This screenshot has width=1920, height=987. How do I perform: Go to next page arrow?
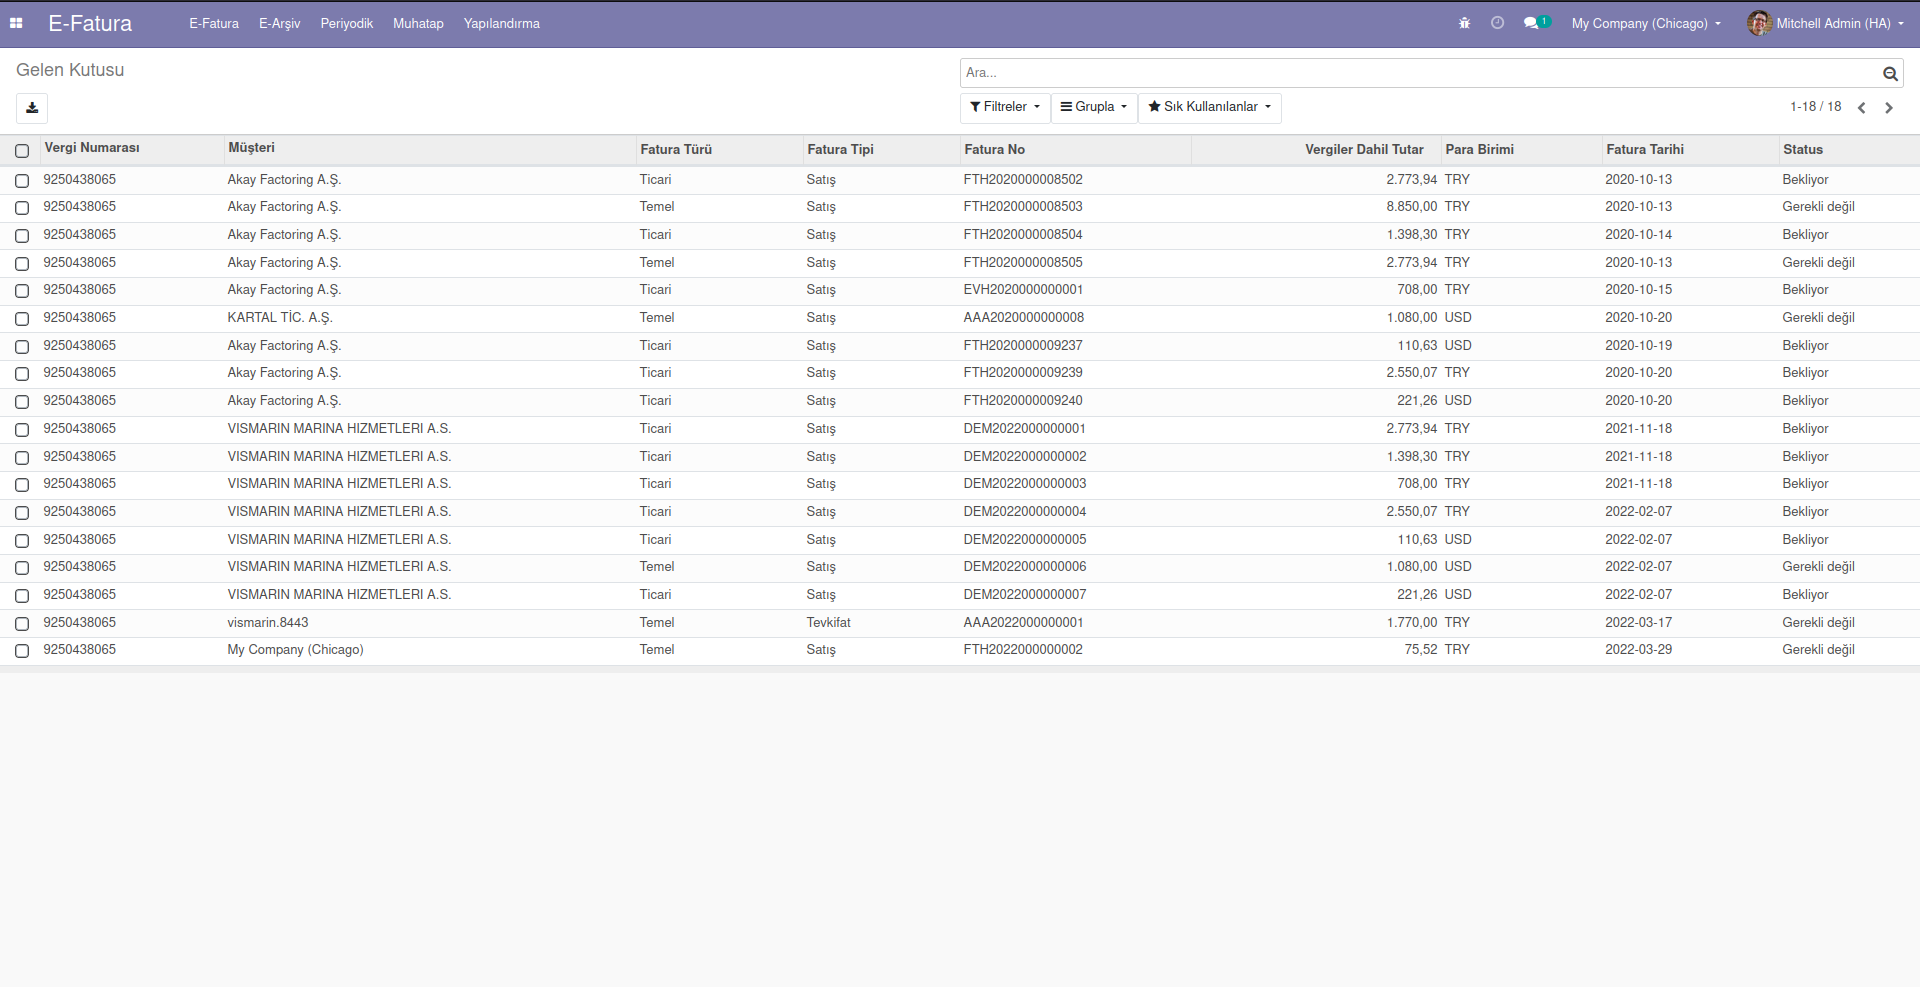1889,108
